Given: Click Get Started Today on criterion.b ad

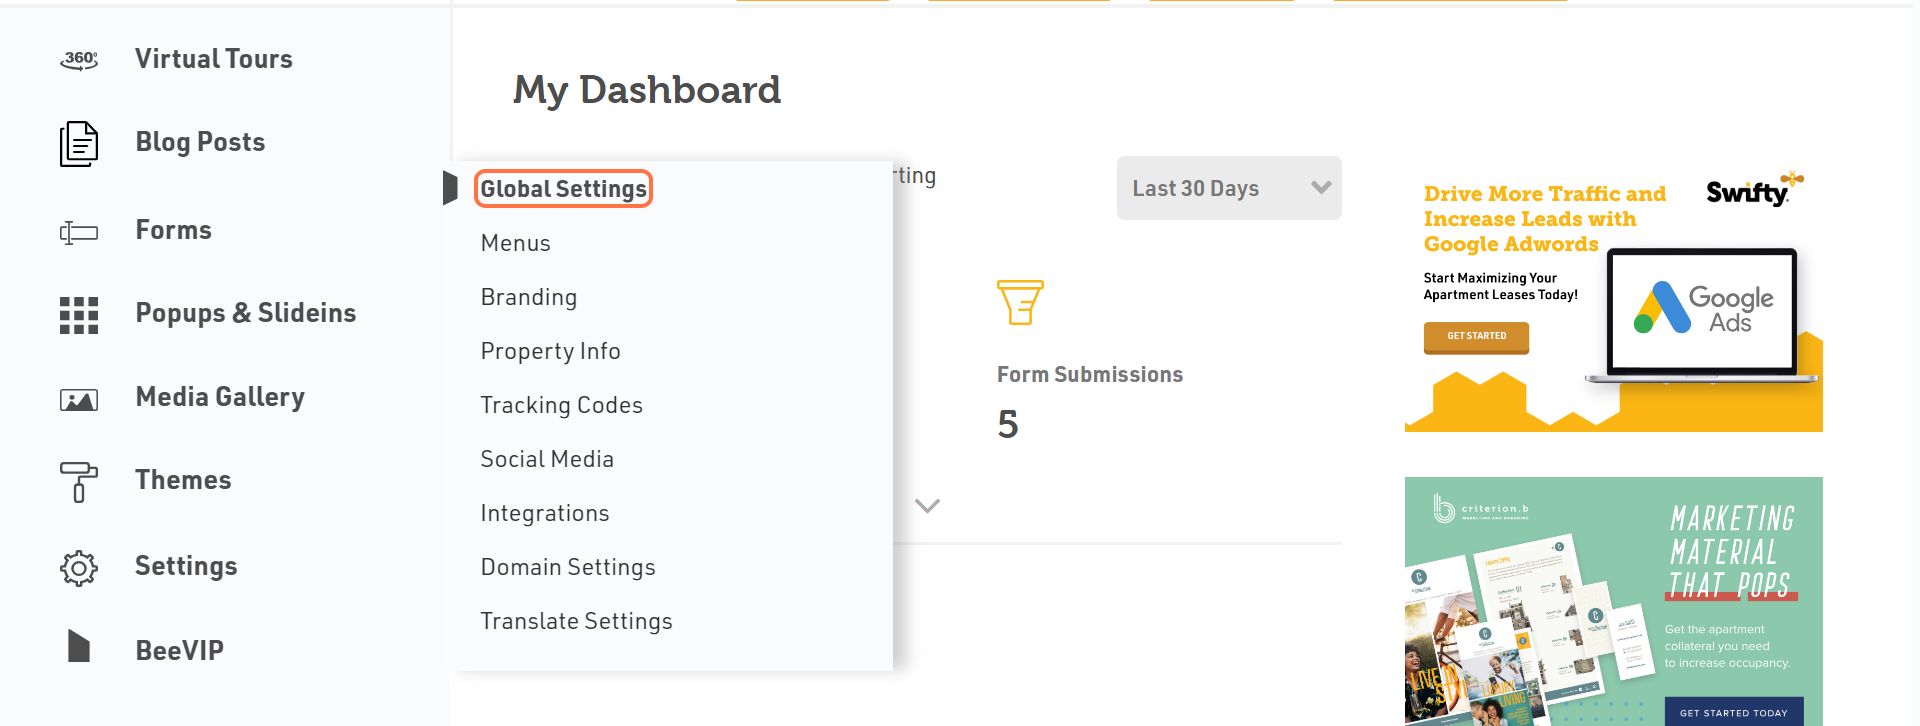Looking at the screenshot, I should coord(1733,712).
